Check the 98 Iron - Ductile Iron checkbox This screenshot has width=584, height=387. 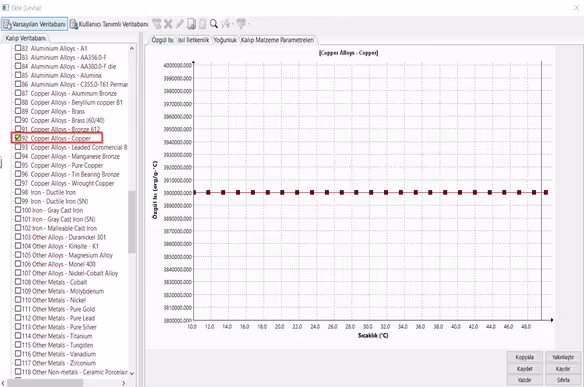tap(18, 192)
